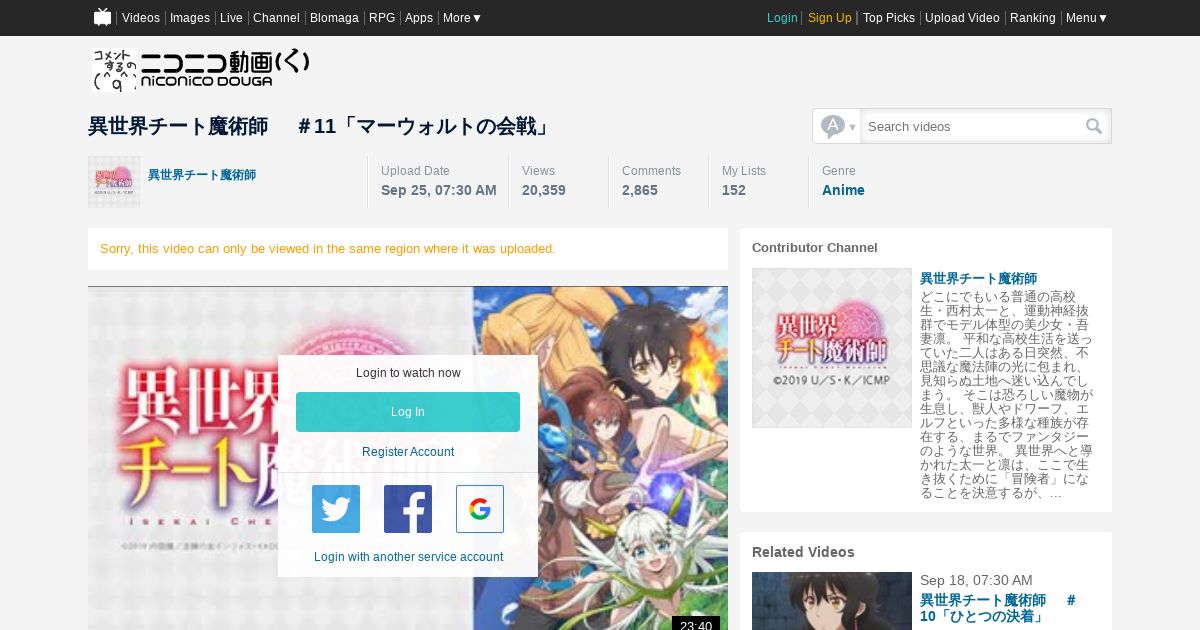
Task: Click the Login link in top bar
Action: (782, 18)
